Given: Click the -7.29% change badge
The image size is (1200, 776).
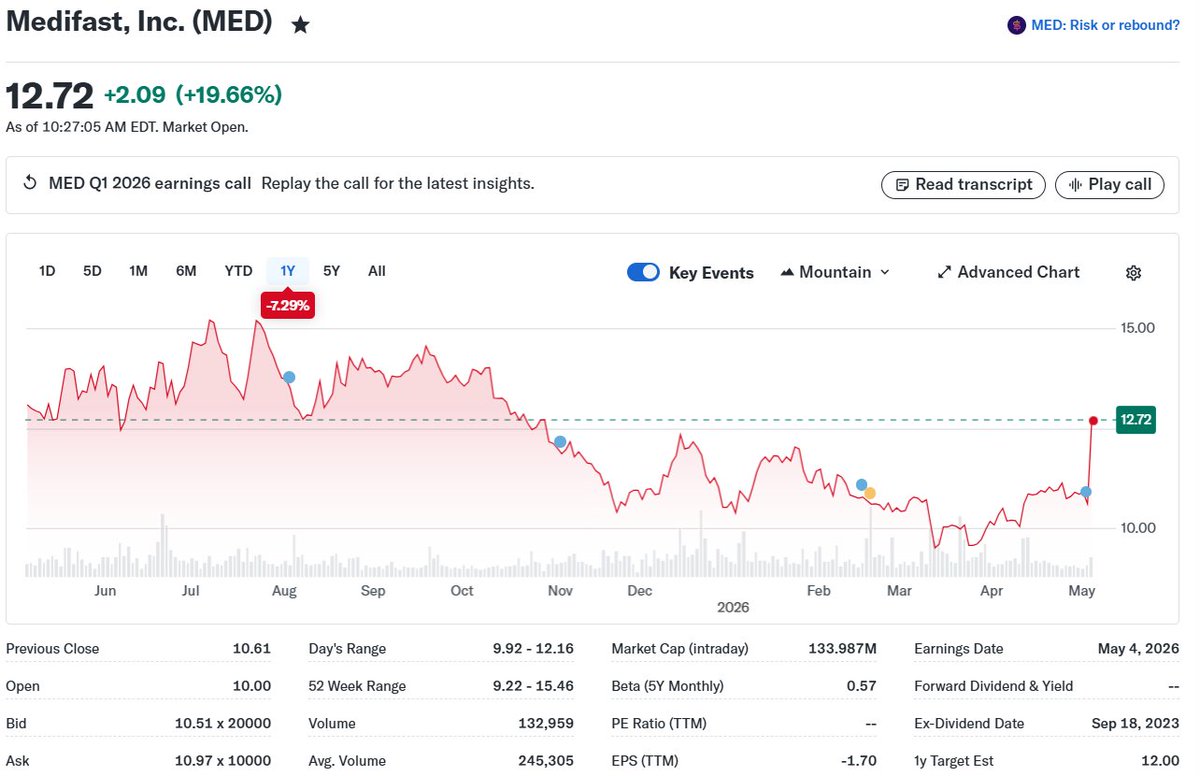Looking at the screenshot, I should [x=288, y=306].
